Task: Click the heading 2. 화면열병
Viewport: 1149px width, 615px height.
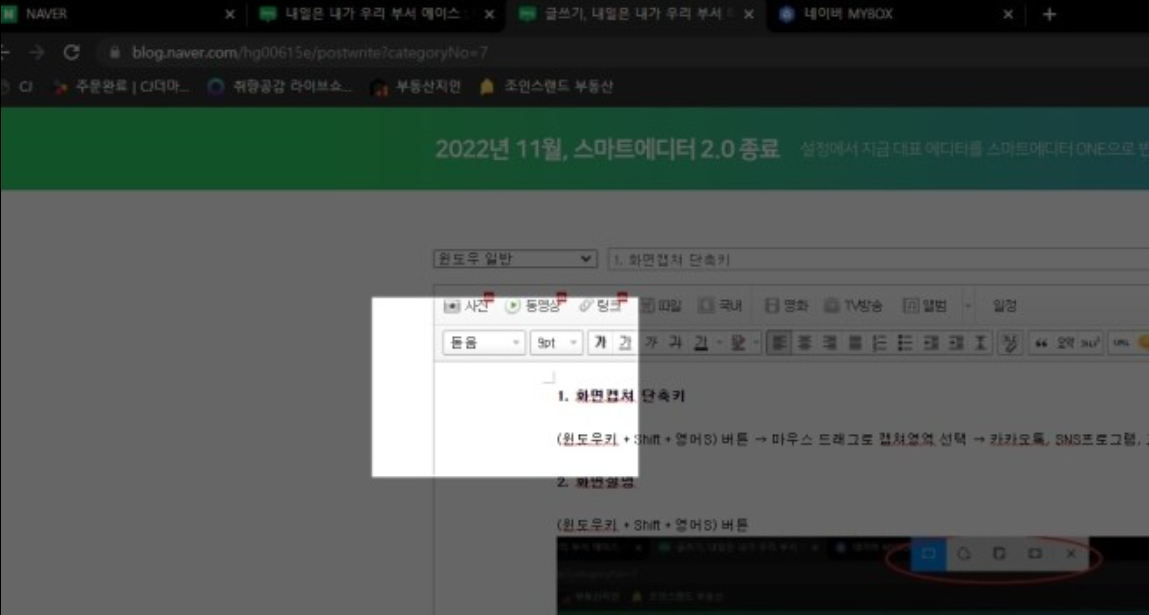Action: [595, 483]
